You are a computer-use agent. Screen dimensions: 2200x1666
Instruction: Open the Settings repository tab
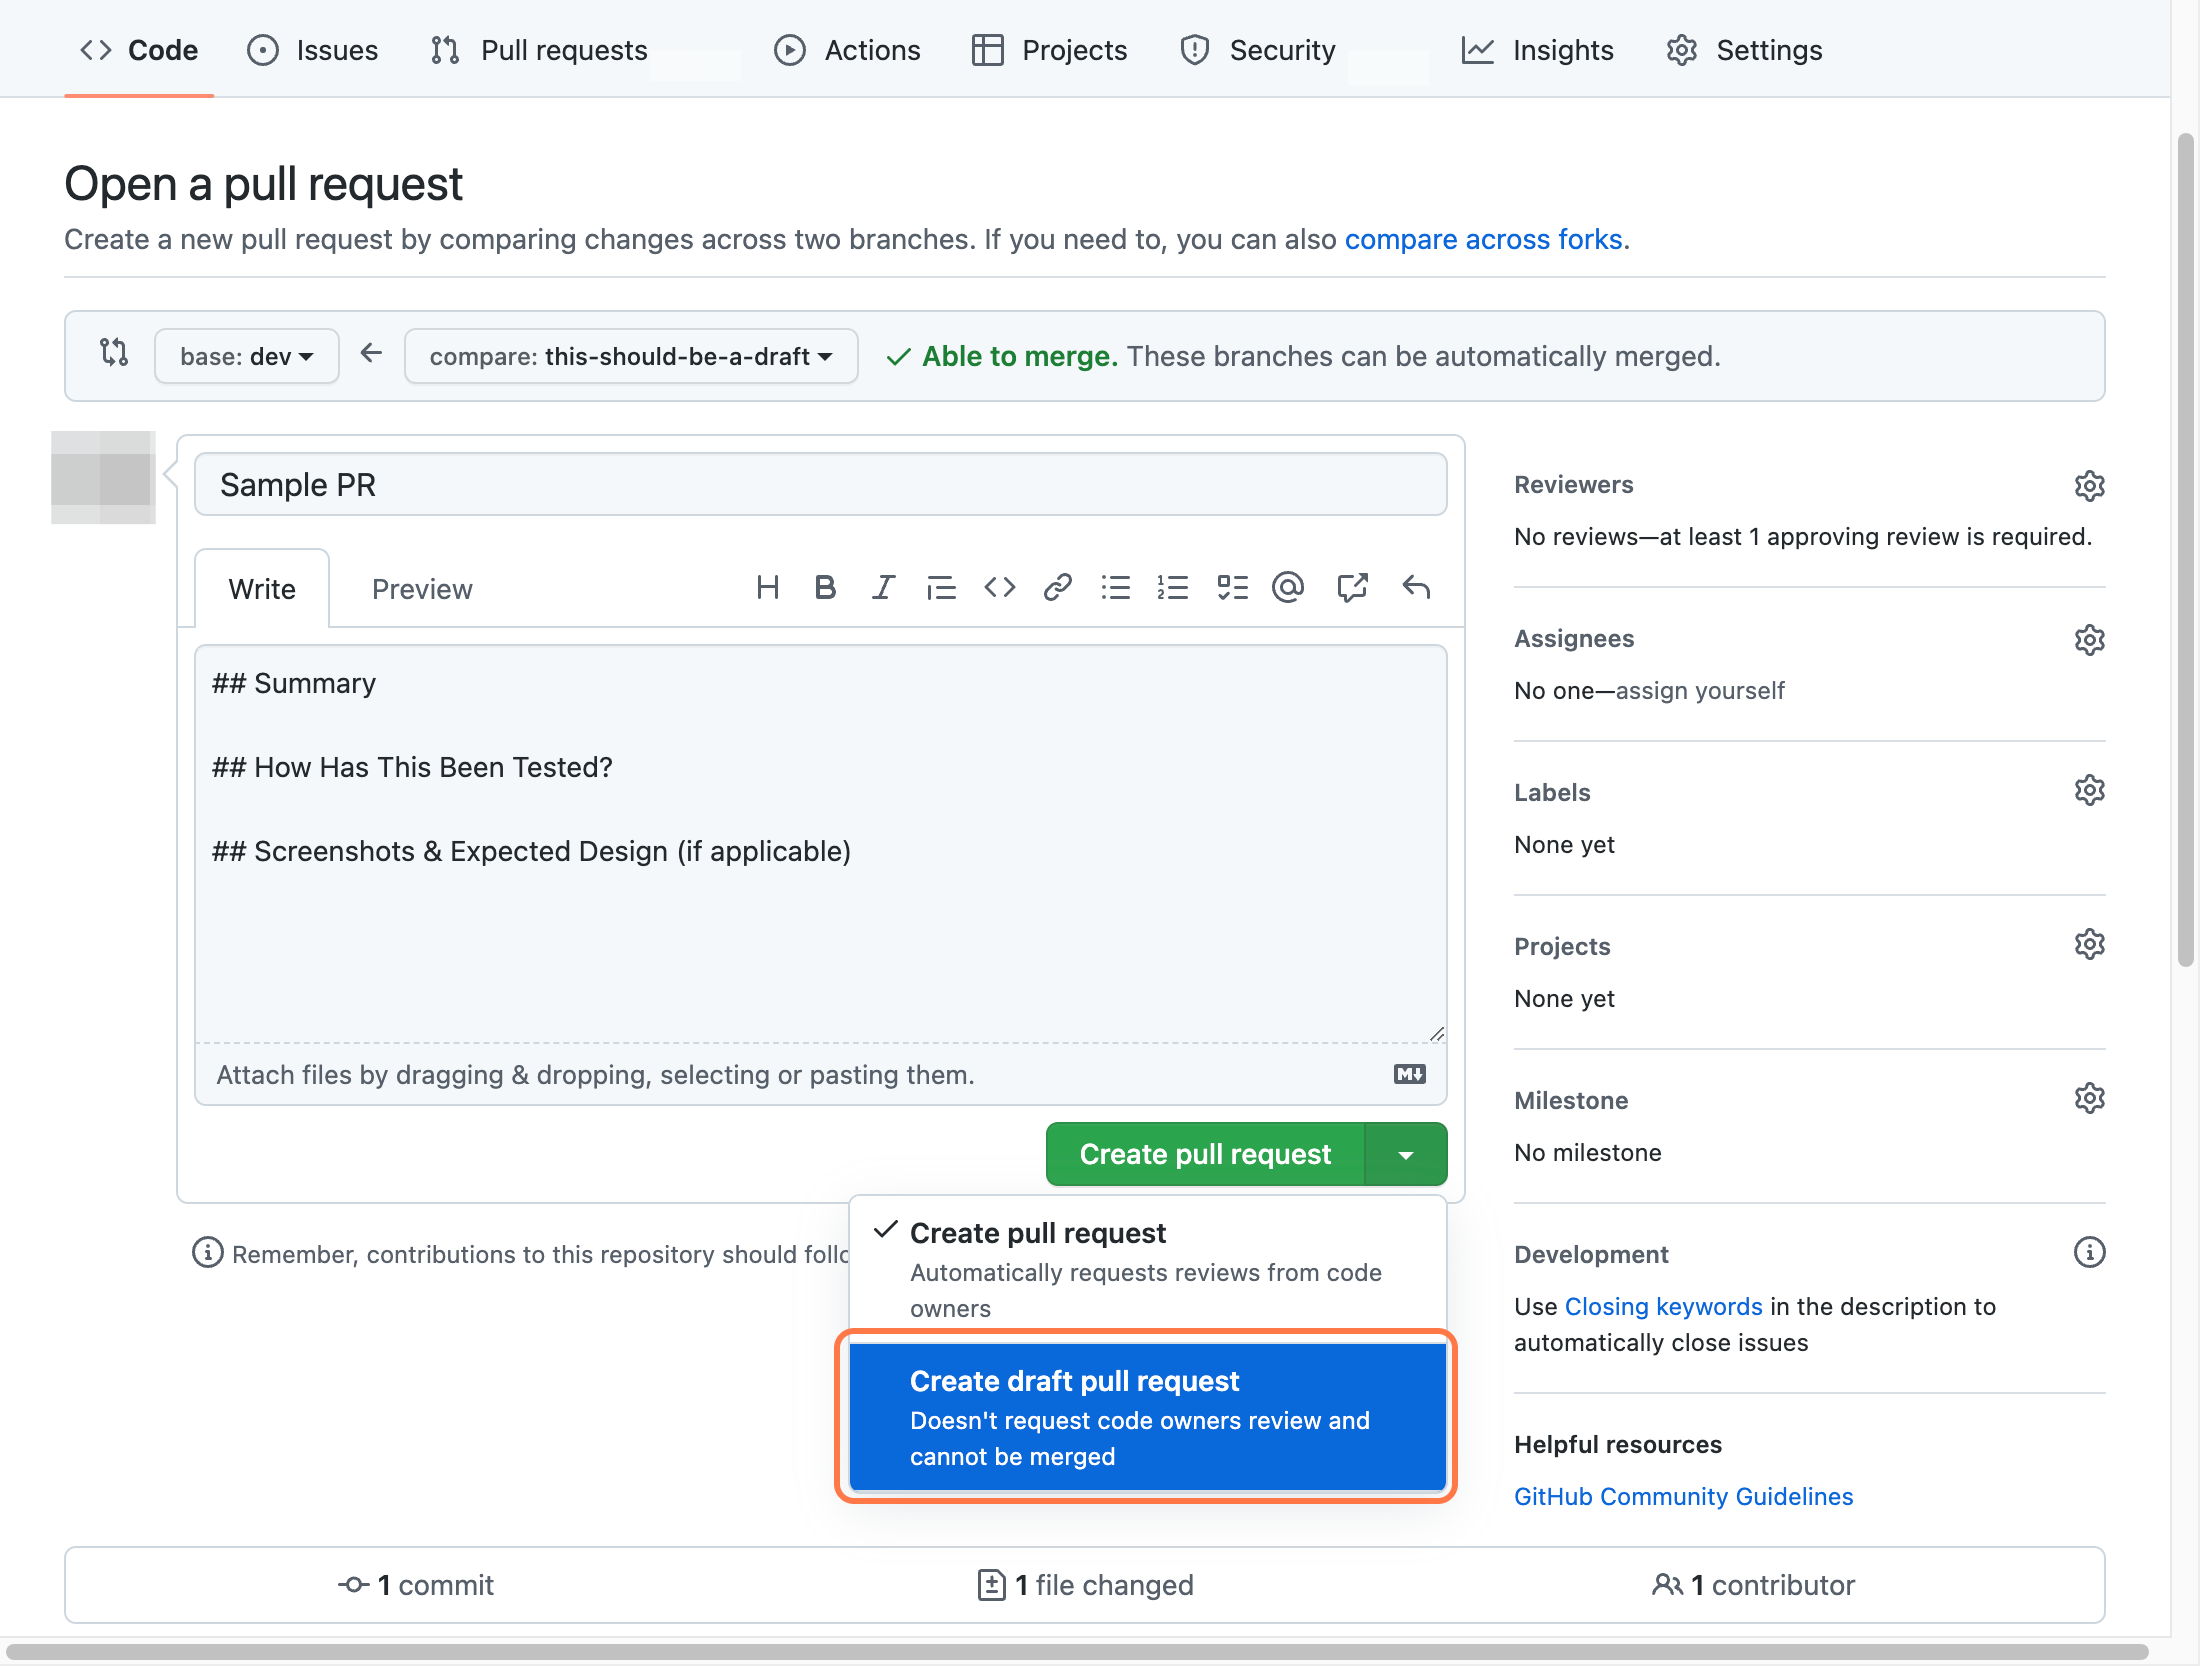(x=1744, y=50)
